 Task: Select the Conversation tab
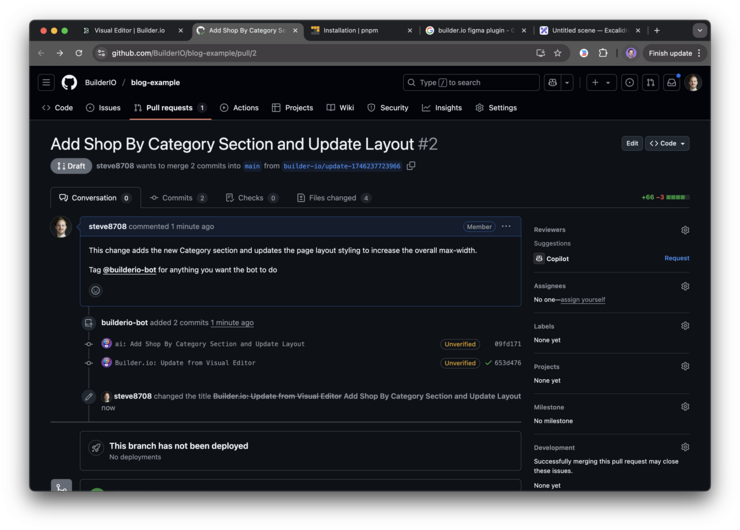point(95,198)
